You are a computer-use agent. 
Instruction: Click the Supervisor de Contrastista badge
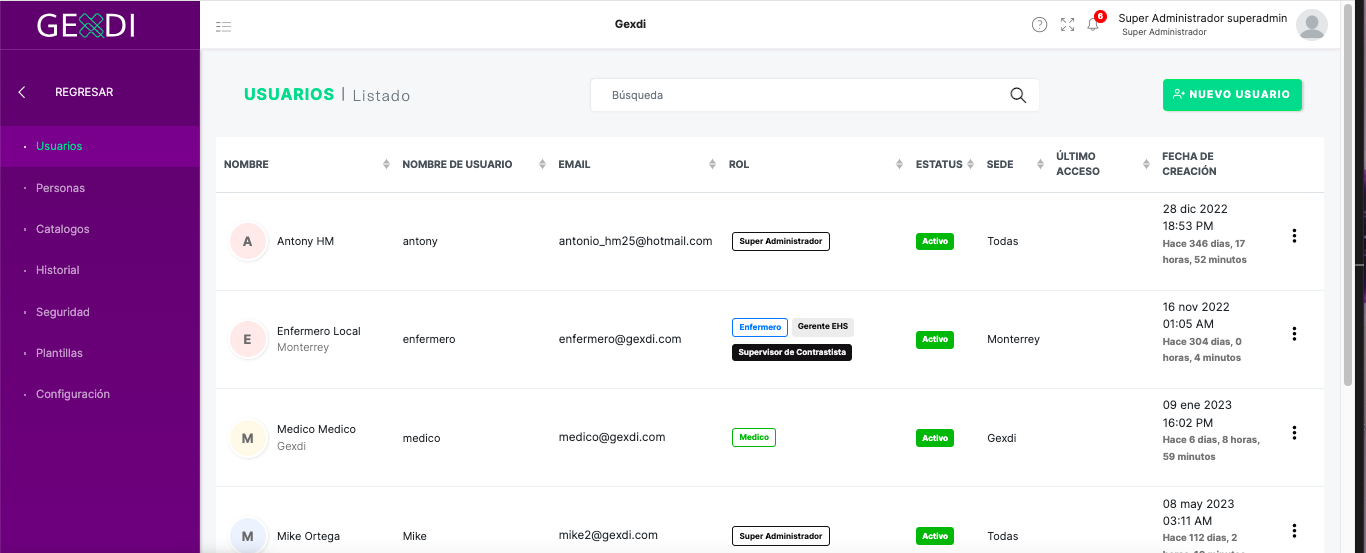click(792, 352)
